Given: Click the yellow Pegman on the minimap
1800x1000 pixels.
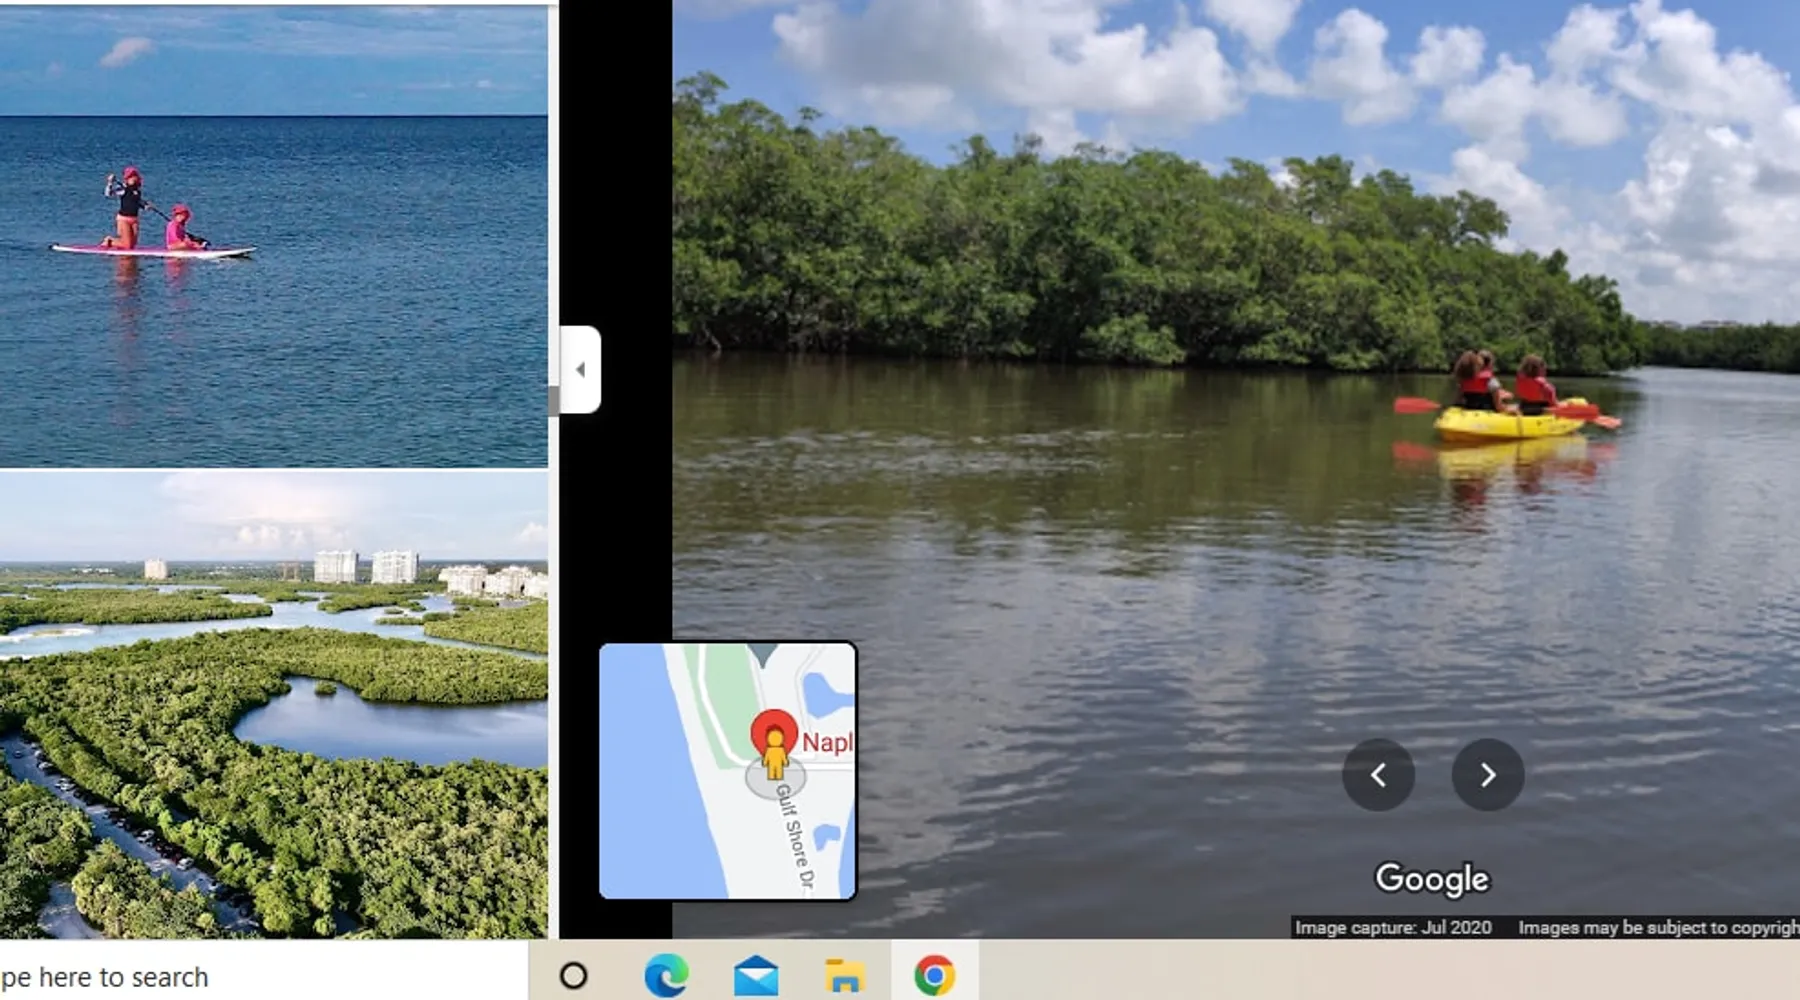Looking at the screenshot, I should 774,757.
